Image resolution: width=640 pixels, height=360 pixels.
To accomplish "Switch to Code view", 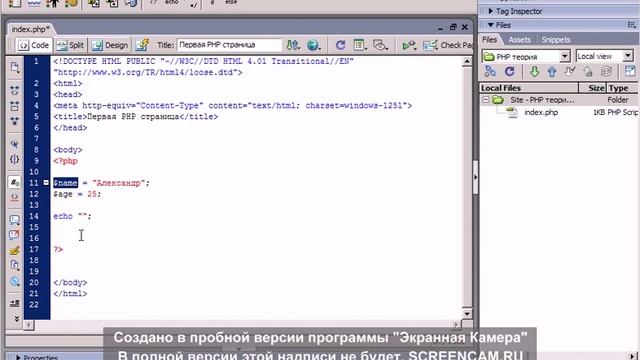I will [34, 45].
